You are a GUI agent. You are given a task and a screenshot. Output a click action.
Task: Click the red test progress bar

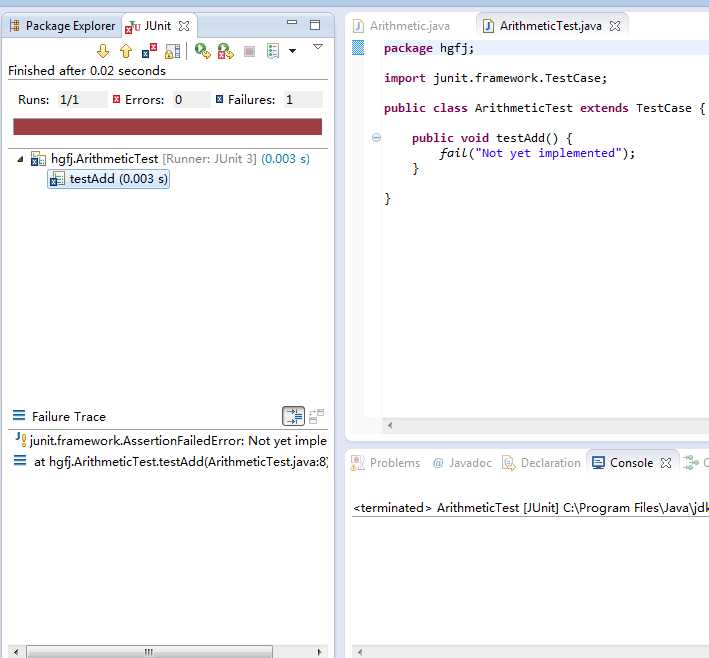167,127
